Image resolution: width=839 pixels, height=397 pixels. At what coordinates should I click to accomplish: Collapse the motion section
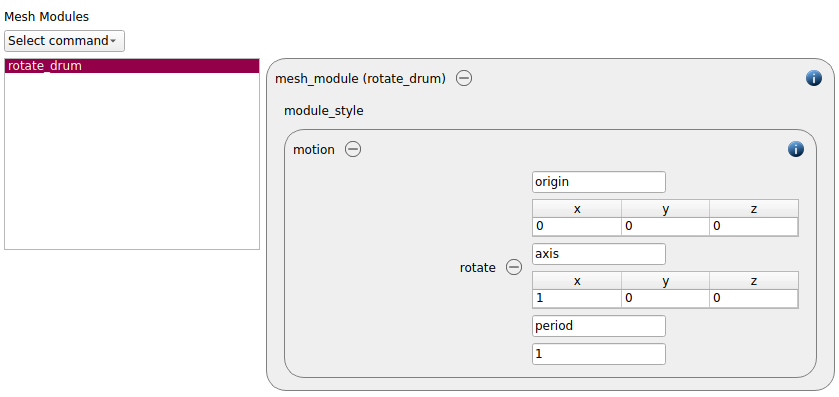pyautogui.click(x=353, y=149)
